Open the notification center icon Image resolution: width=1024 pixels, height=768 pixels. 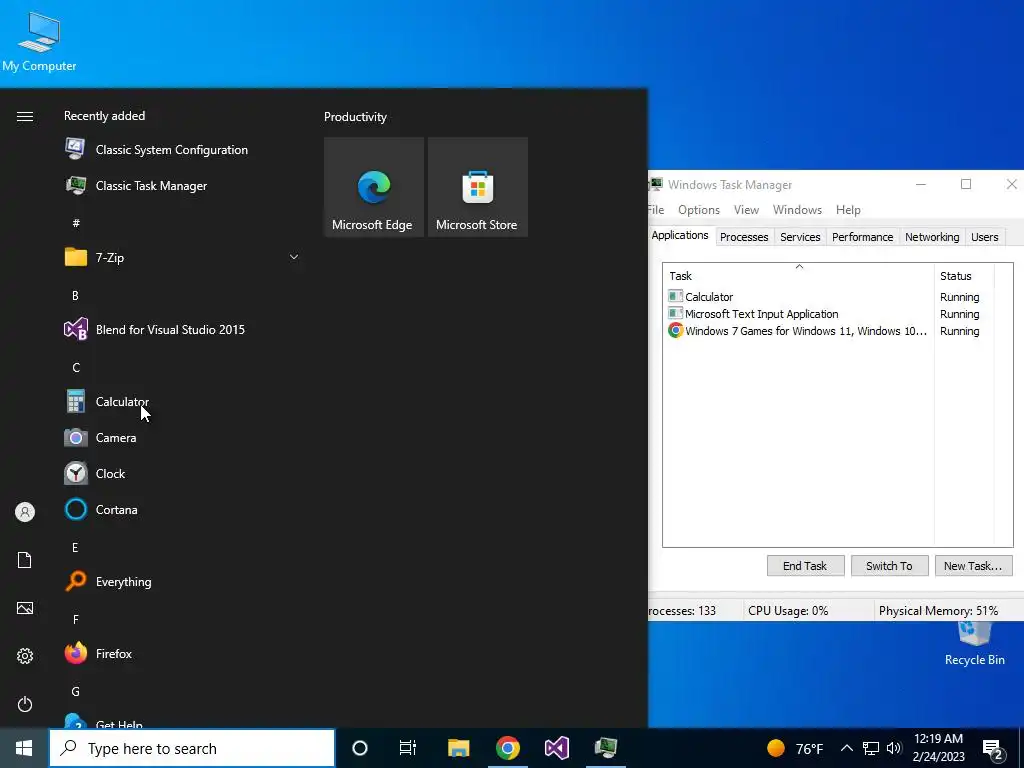[x=993, y=750]
